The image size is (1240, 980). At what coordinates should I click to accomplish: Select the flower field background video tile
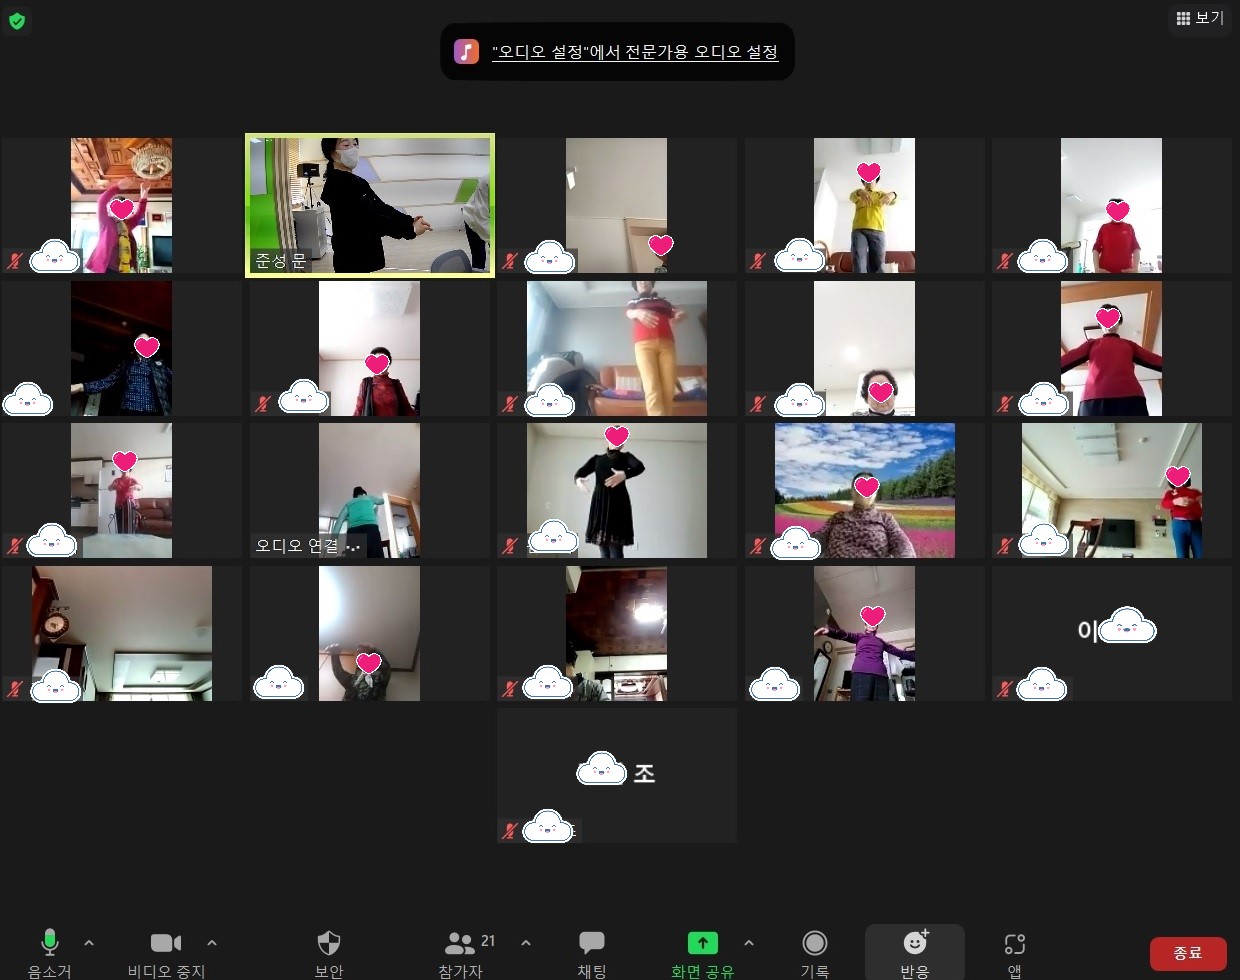pyautogui.click(x=865, y=490)
